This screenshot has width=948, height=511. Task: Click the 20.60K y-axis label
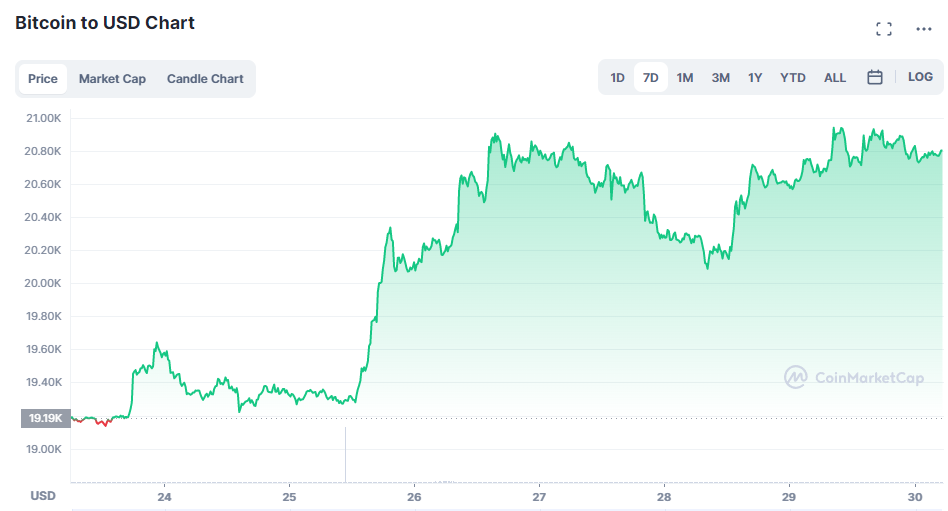43,184
